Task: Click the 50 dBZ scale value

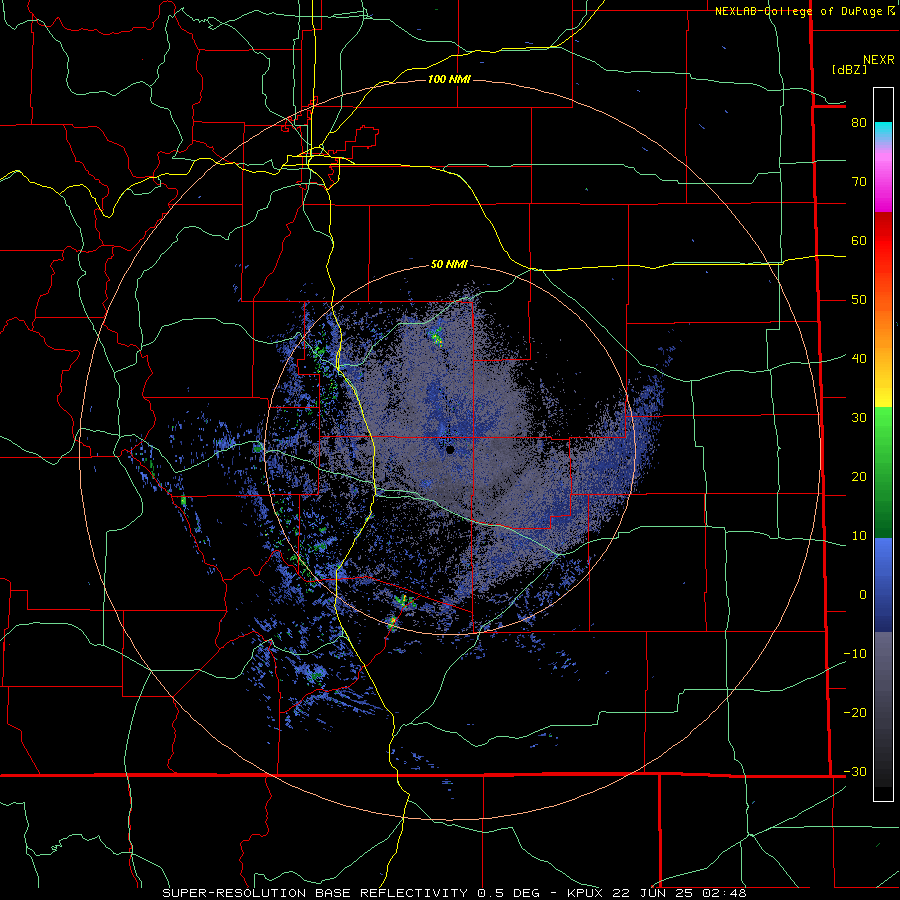Action: tap(859, 300)
